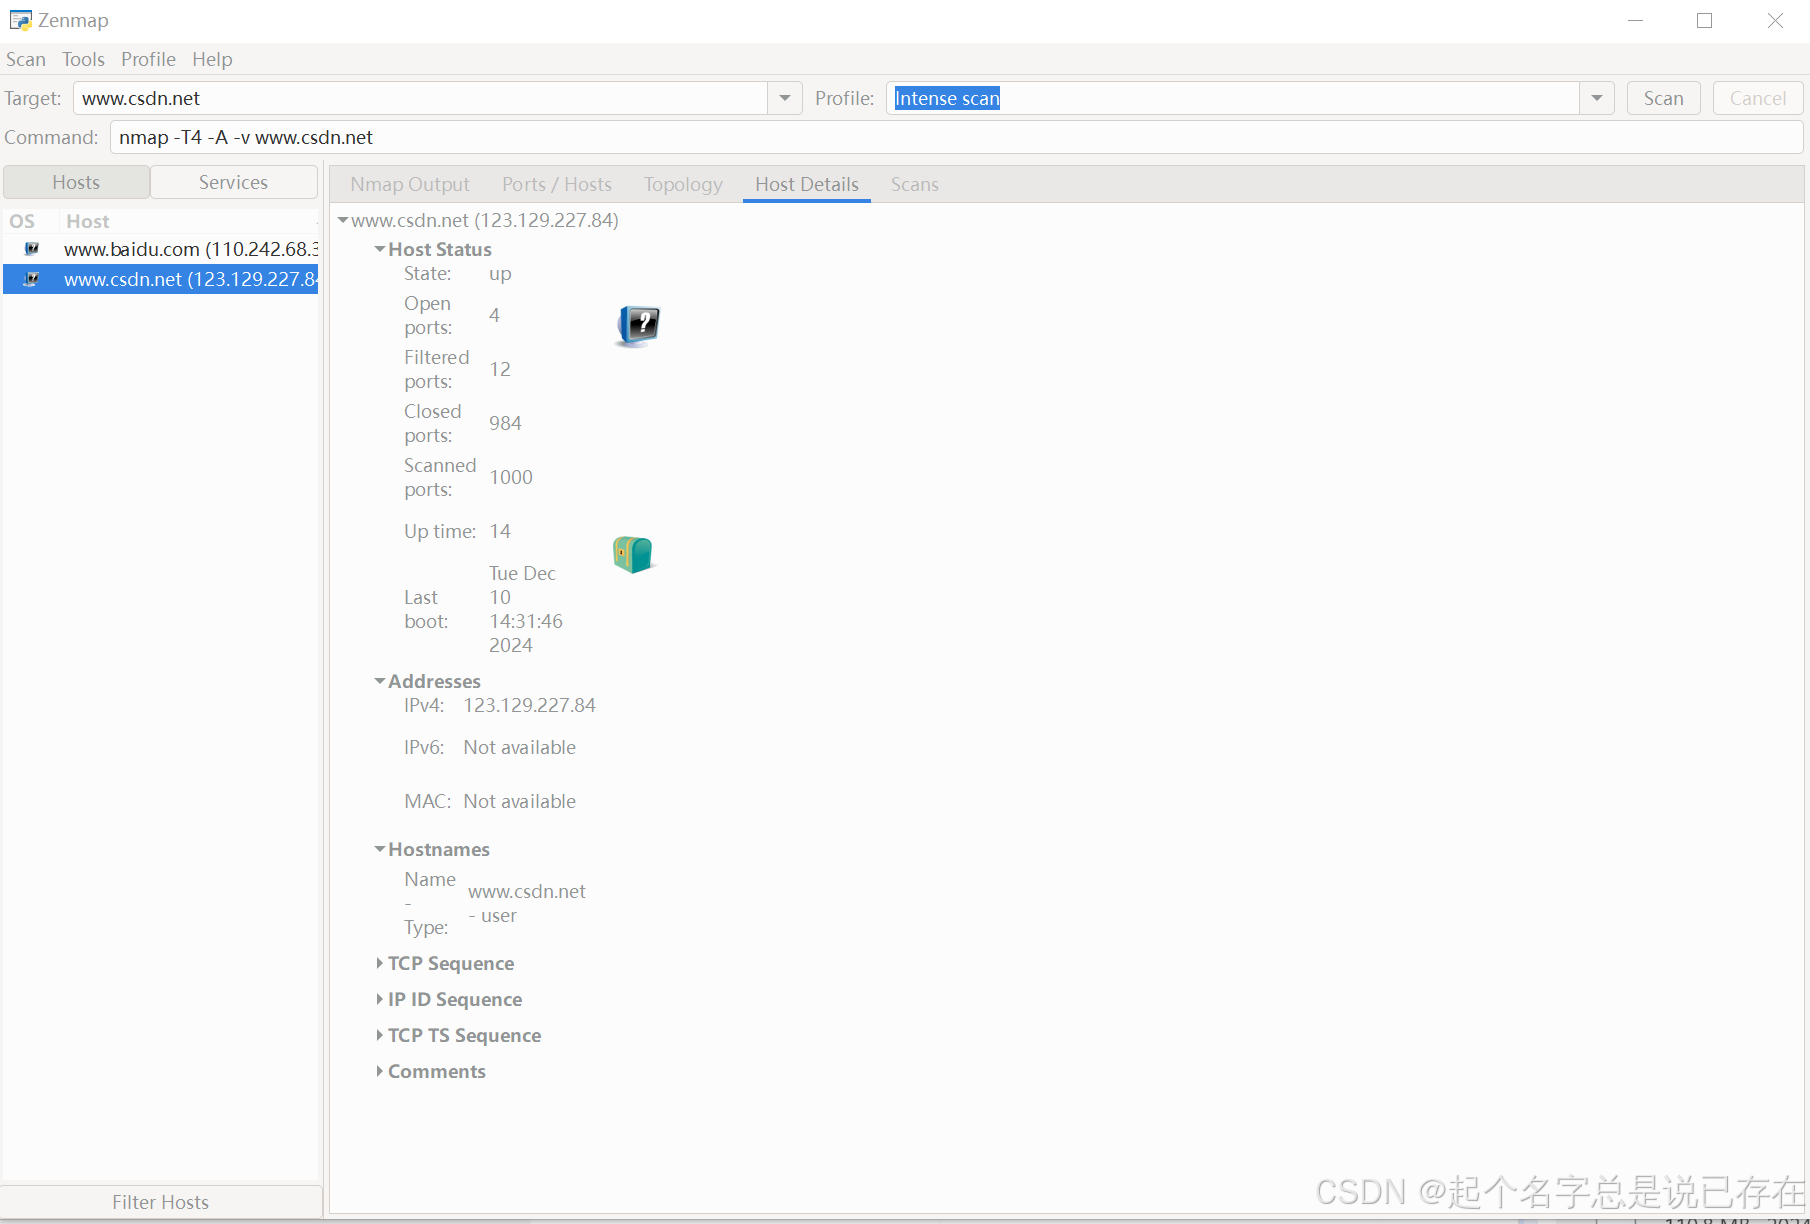The height and width of the screenshot is (1224, 1810).
Task: Click the Closed ports value 984
Action: point(505,423)
